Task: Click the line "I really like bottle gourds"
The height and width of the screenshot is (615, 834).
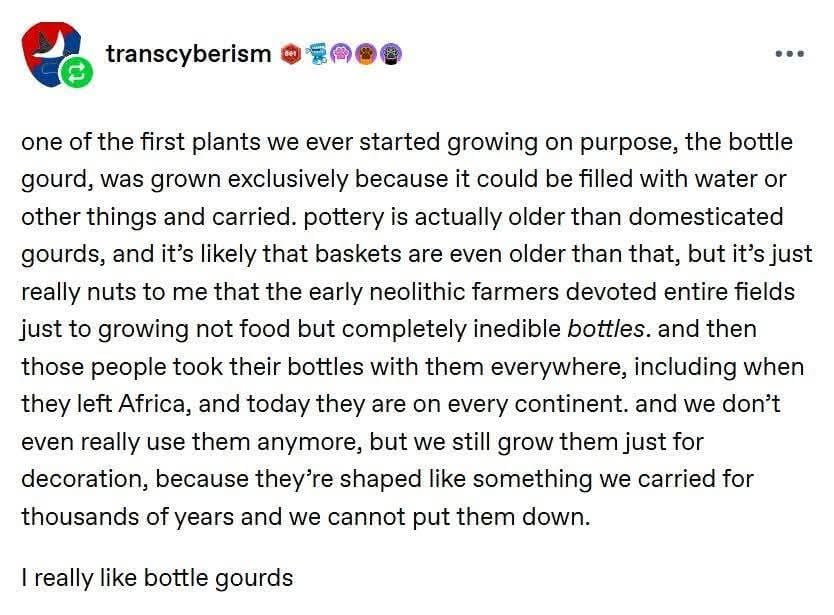Action: click(x=157, y=577)
